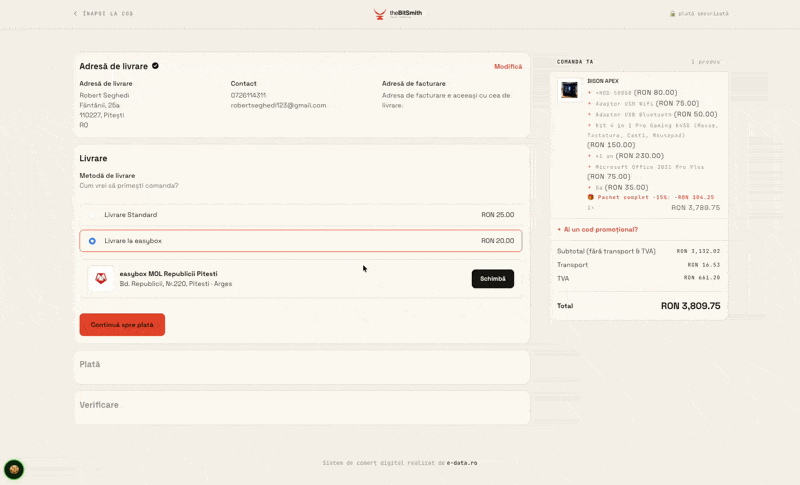Expand the Plată section

point(302,365)
